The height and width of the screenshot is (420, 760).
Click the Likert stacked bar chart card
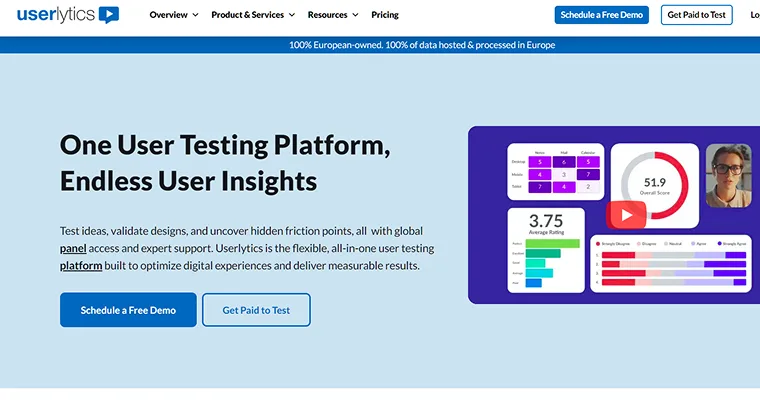[671, 264]
